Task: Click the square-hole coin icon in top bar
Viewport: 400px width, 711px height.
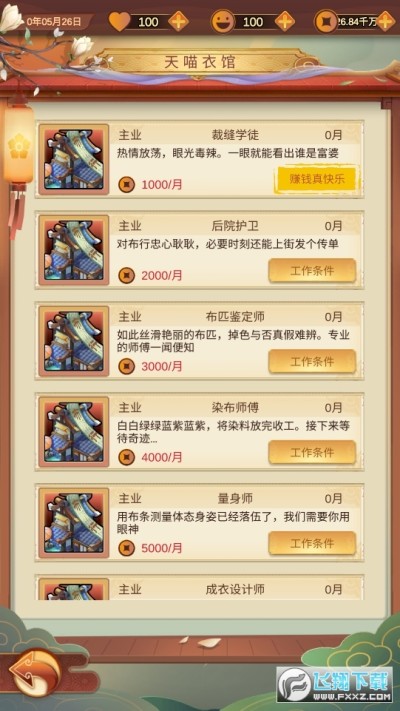Action: coord(326,21)
